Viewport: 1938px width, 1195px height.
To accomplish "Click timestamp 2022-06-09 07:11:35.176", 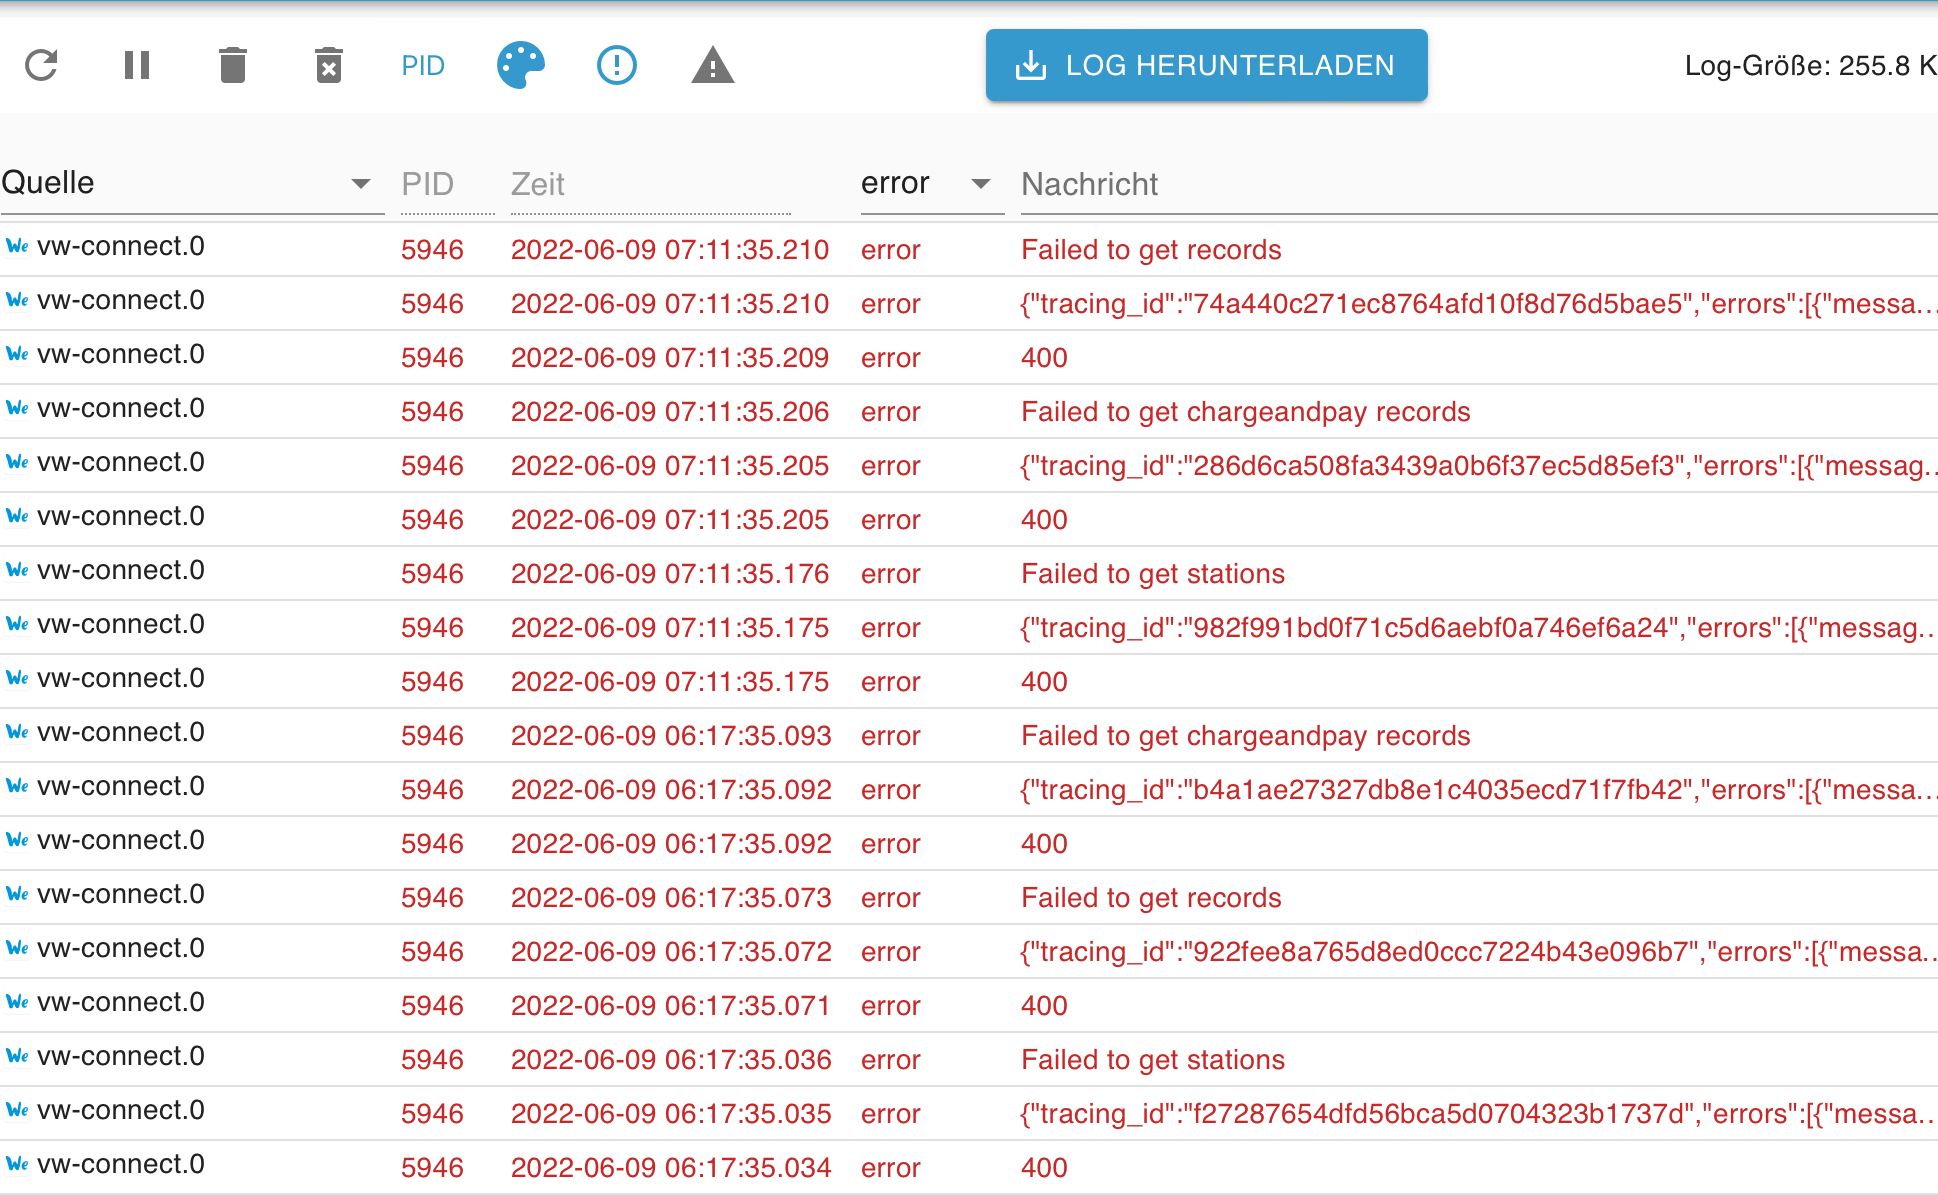I will [670, 574].
